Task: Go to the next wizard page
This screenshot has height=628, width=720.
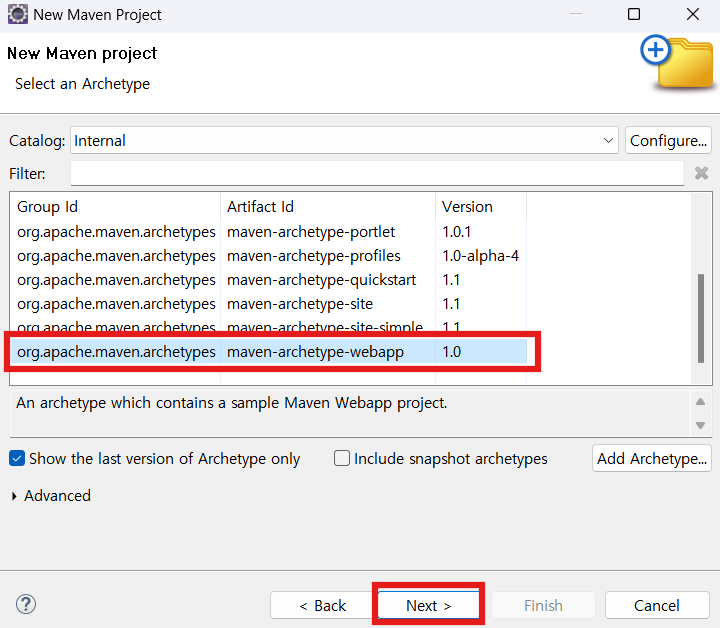Action: tap(428, 605)
